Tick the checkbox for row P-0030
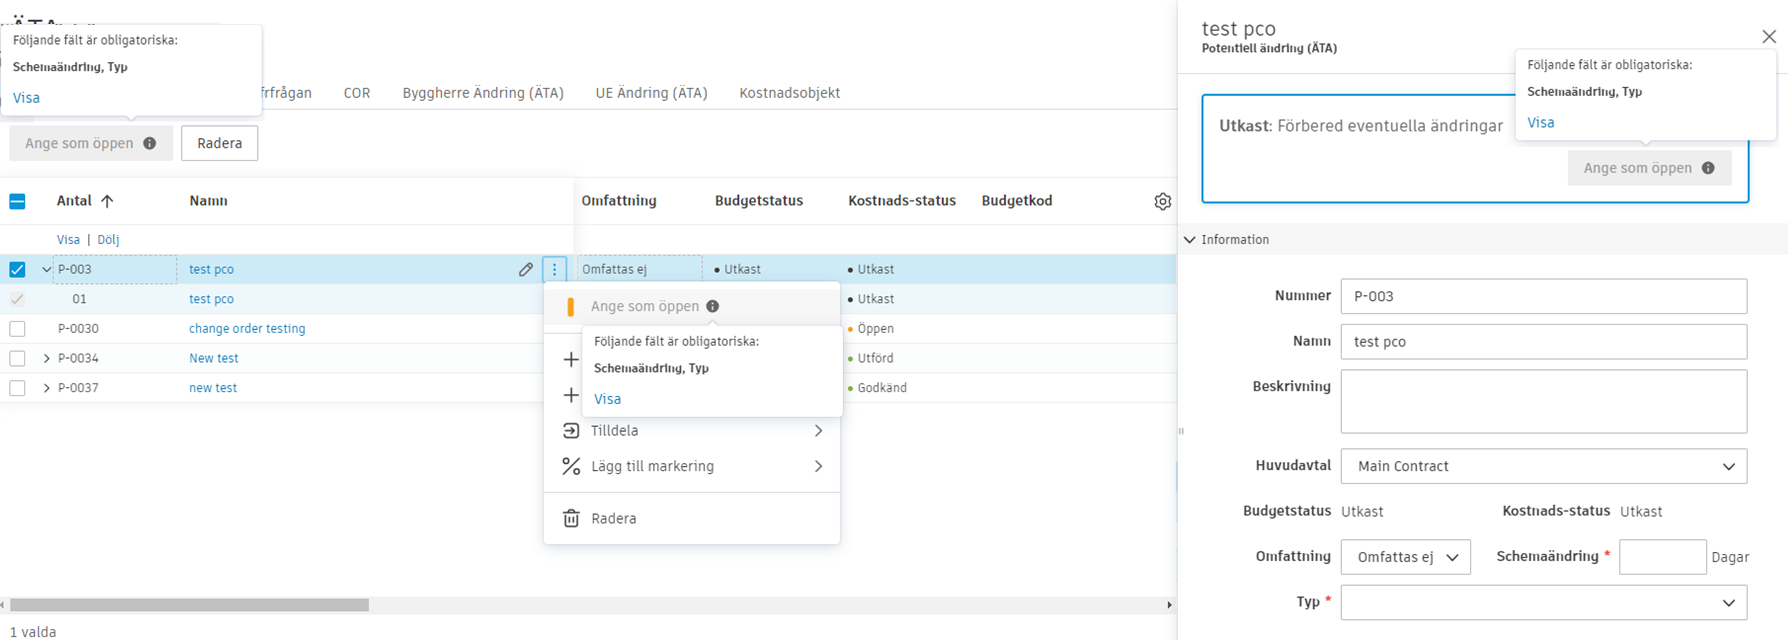1788x640 pixels. pyautogui.click(x=17, y=328)
